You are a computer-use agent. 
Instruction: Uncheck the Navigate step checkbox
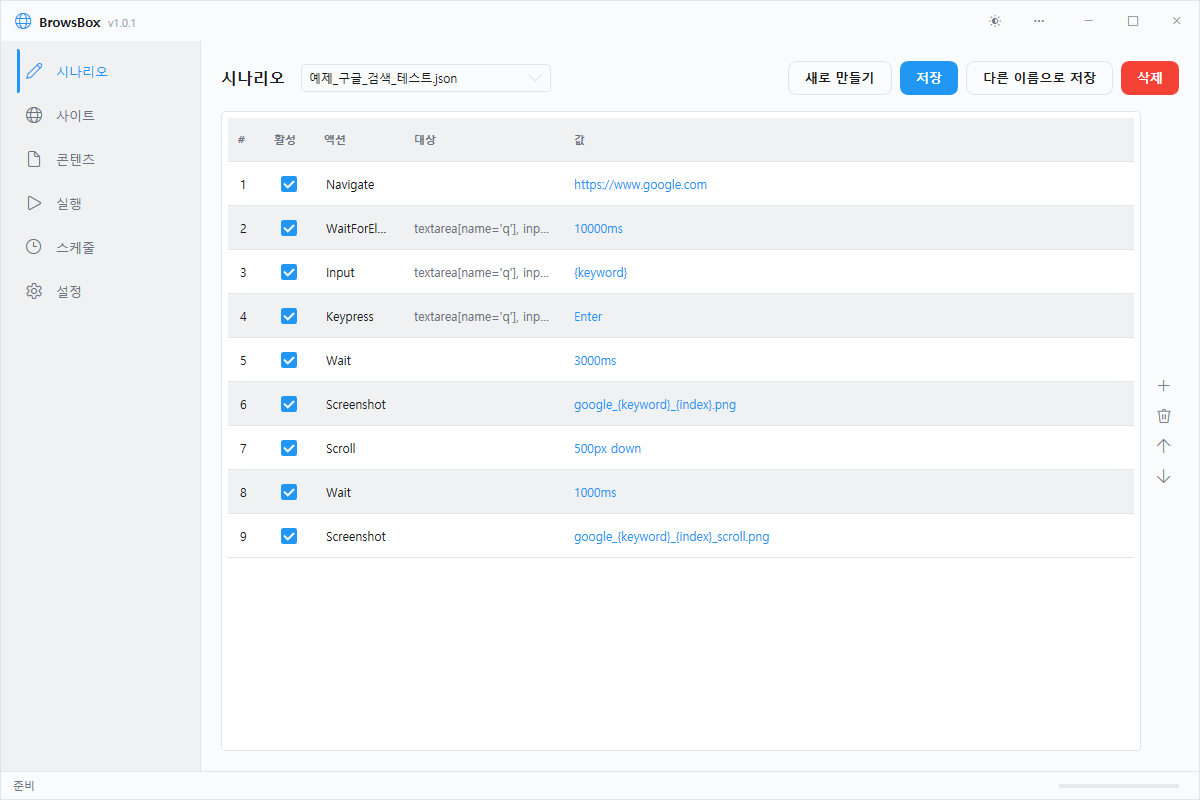pos(289,184)
